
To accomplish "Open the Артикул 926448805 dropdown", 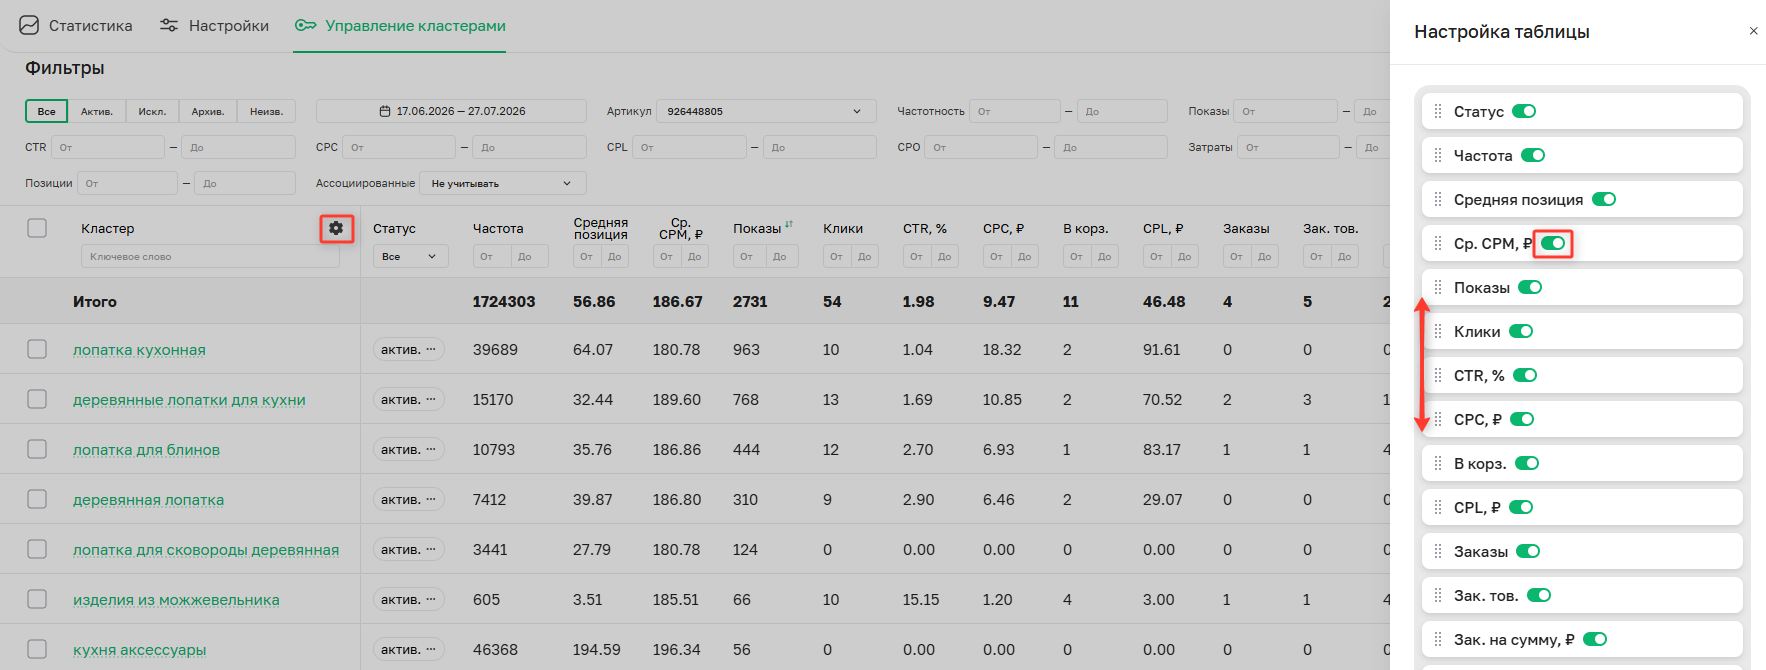I will coord(766,111).
